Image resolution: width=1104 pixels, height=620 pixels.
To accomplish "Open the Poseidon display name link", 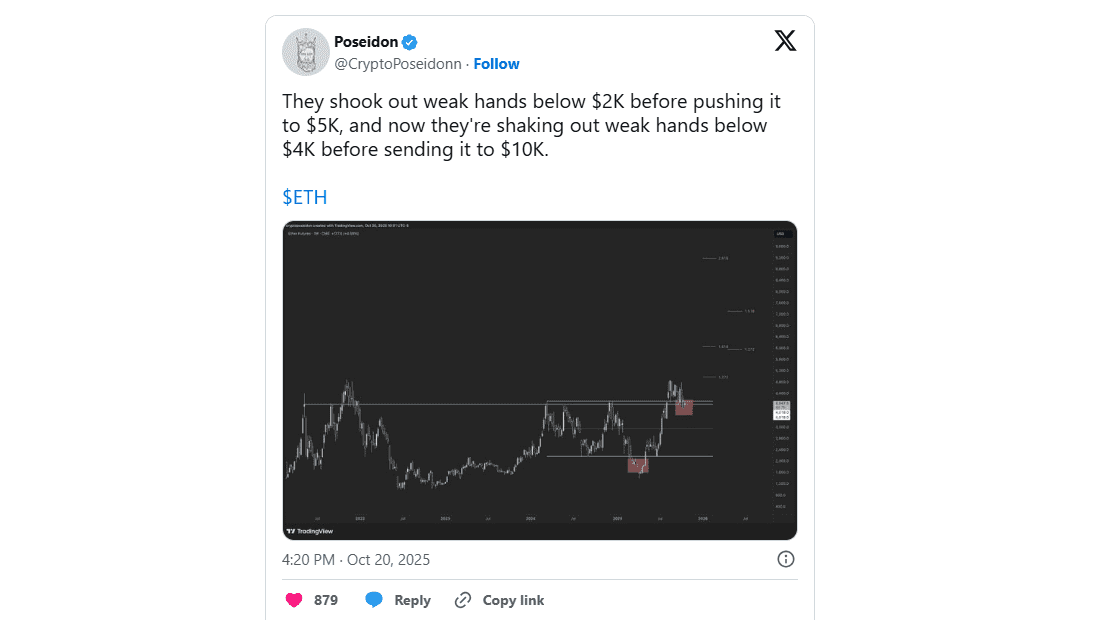I will [366, 42].
